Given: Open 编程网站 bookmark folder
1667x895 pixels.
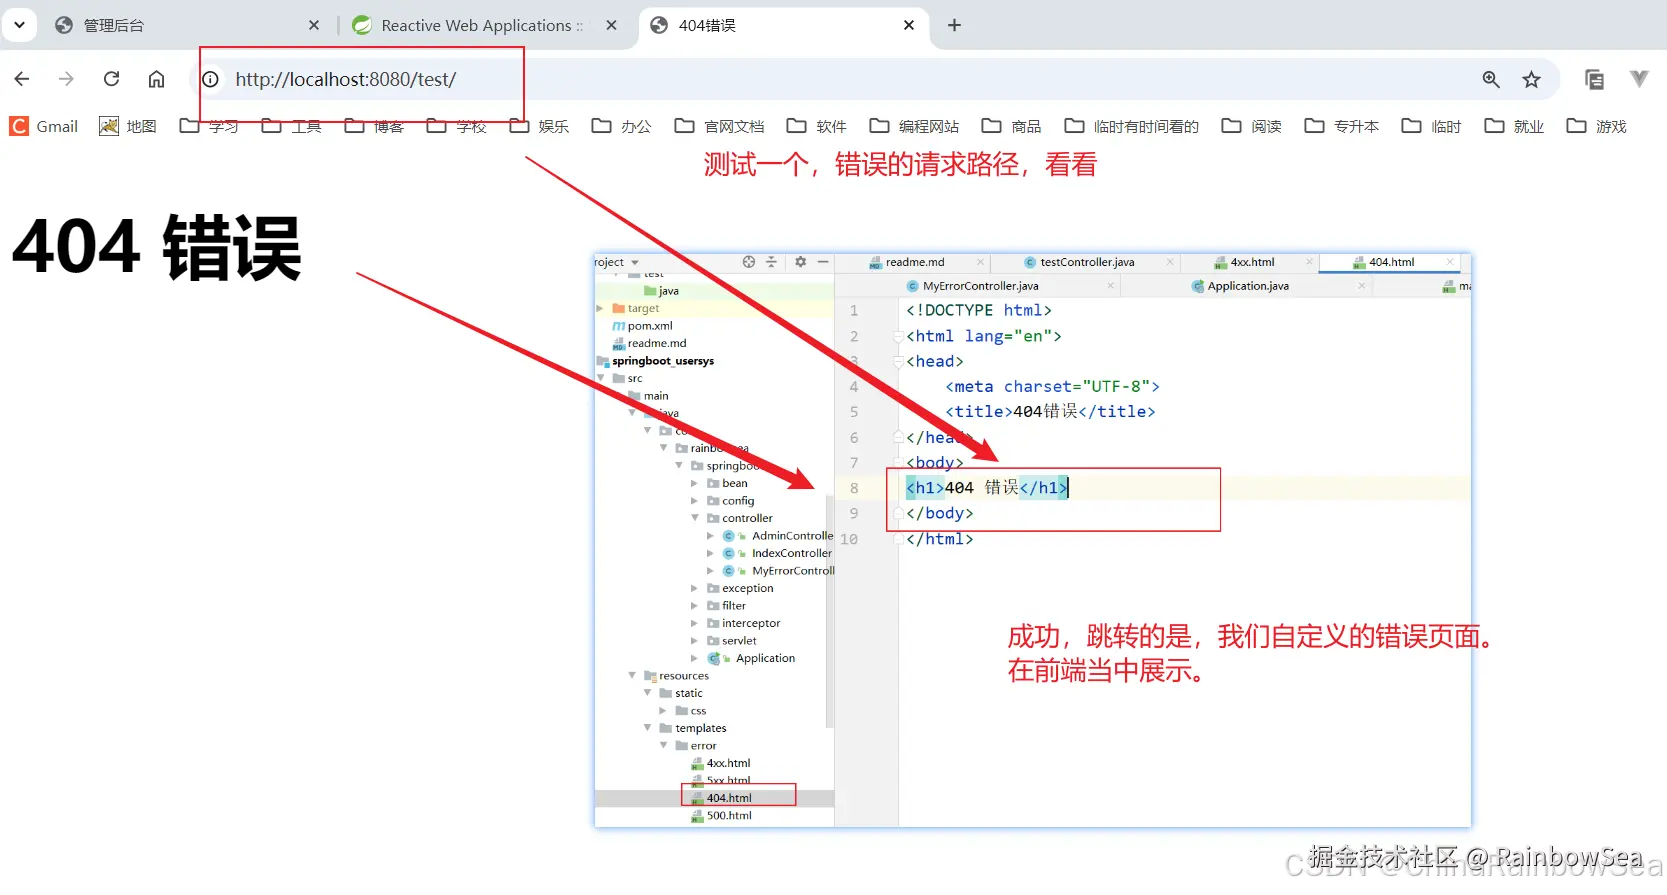Looking at the screenshot, I should (915, 126).
